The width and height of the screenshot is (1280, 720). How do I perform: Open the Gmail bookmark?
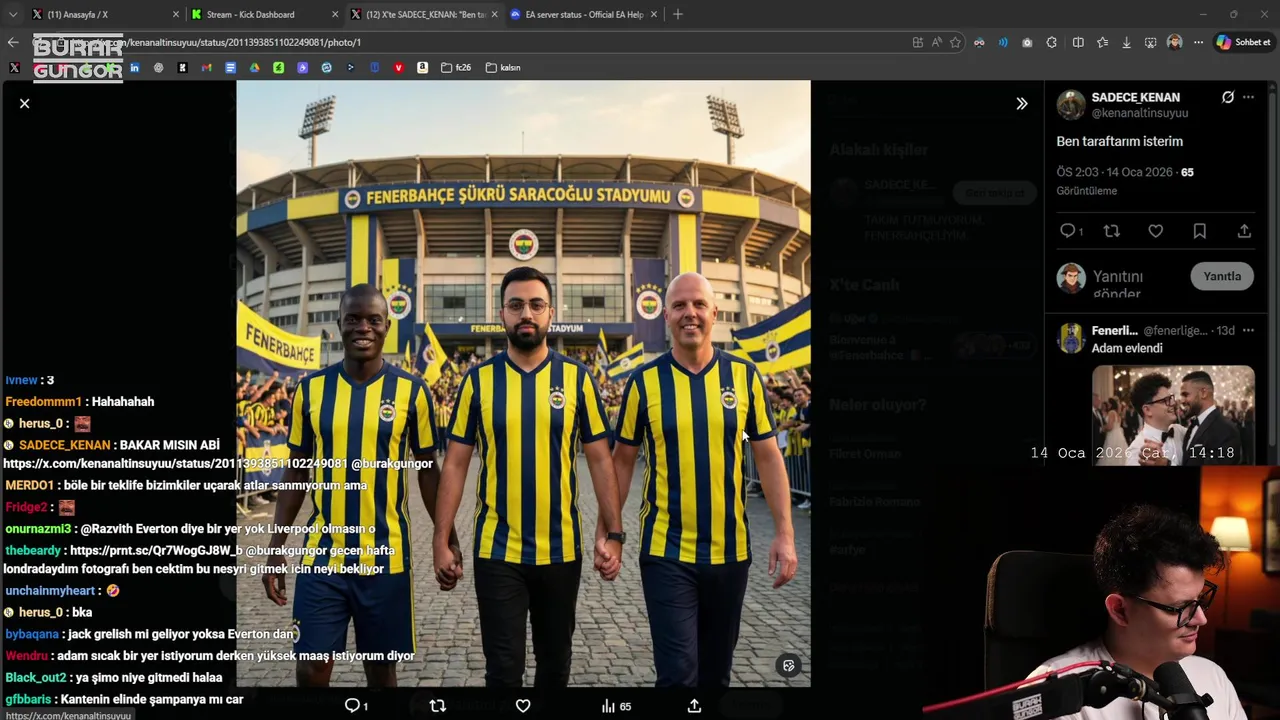(206, 67)
